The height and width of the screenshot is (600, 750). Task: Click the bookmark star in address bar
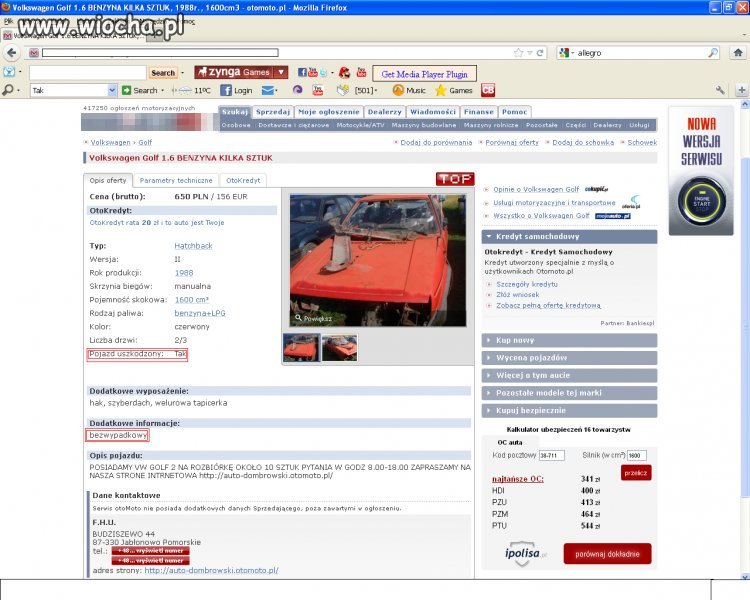pos(518,53)
